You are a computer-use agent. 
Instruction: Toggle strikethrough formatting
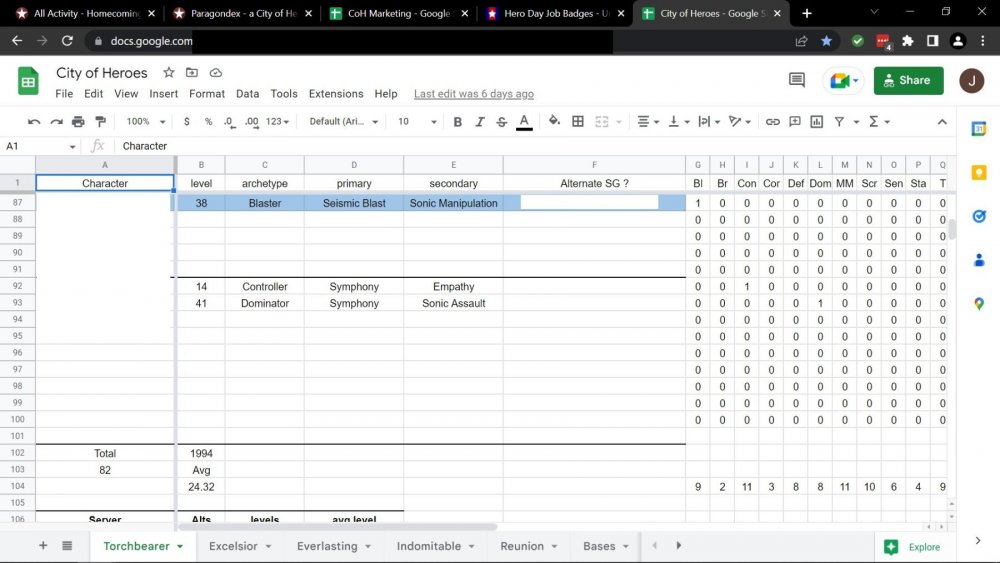(x=501, y=121)
